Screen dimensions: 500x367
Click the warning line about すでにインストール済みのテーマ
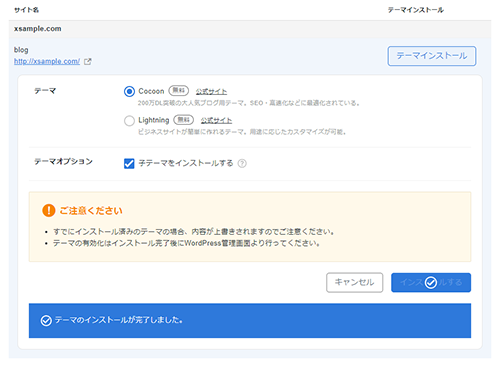pyautogui.click(x=194, y=231)
